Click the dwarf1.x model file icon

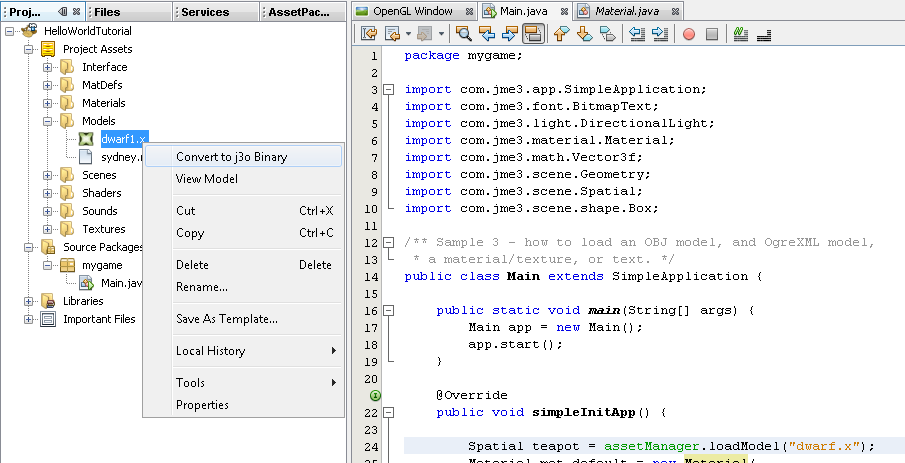86,139
